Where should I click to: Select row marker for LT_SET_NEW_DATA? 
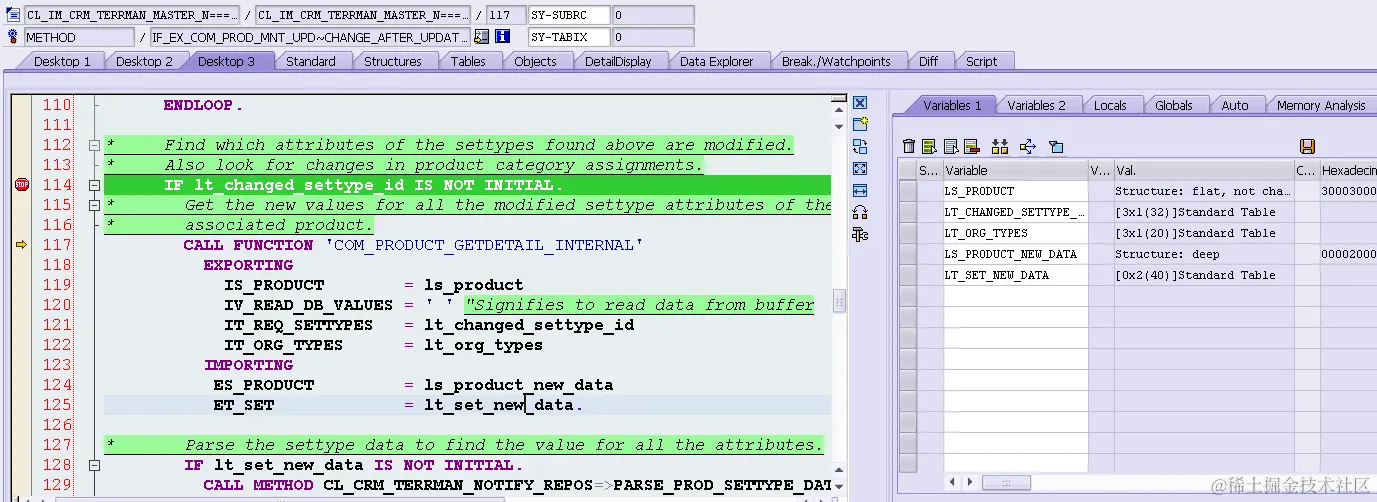pos(908,275)
